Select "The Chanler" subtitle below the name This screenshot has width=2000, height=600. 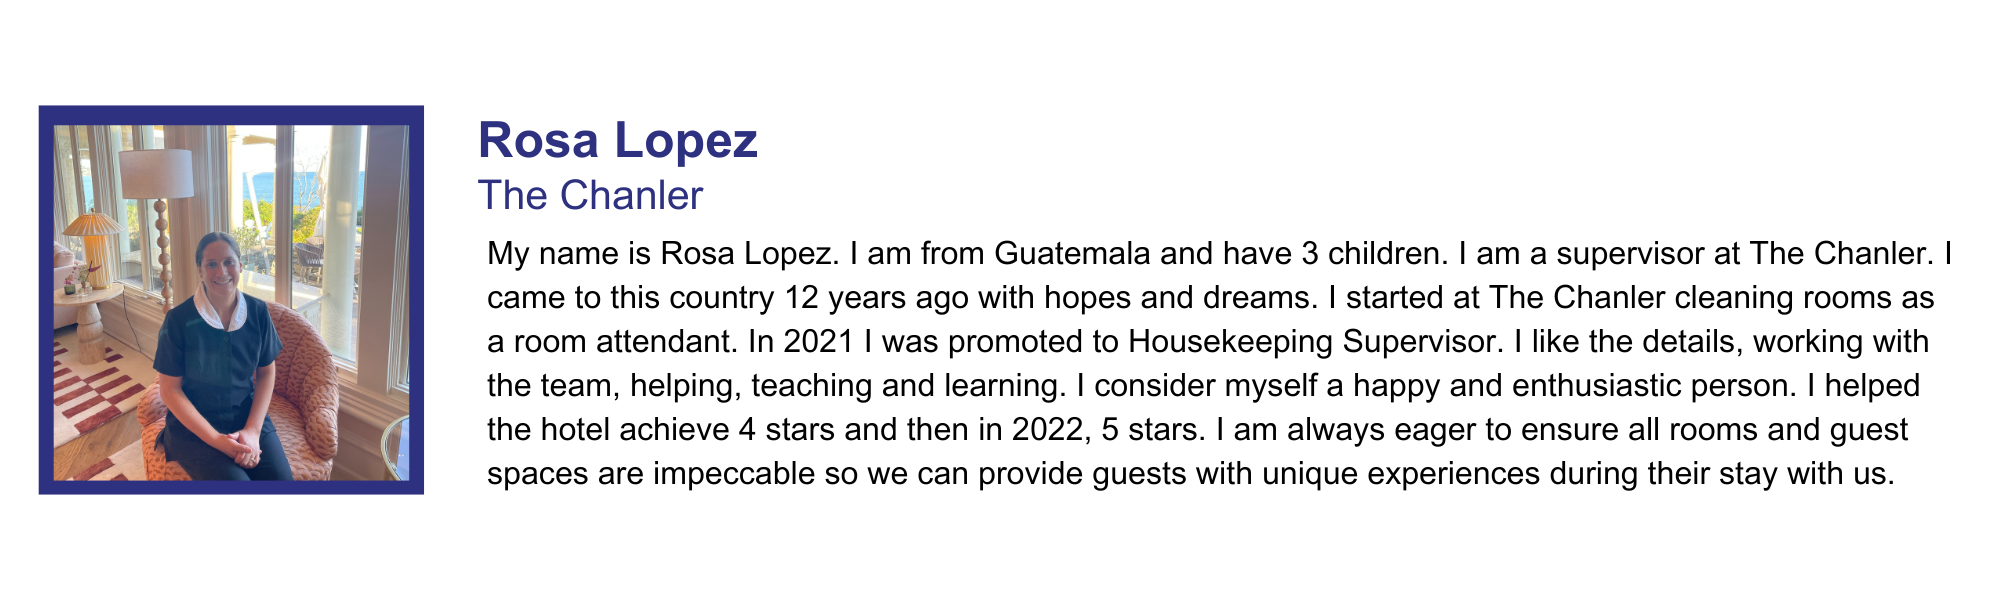click(590, 196)
